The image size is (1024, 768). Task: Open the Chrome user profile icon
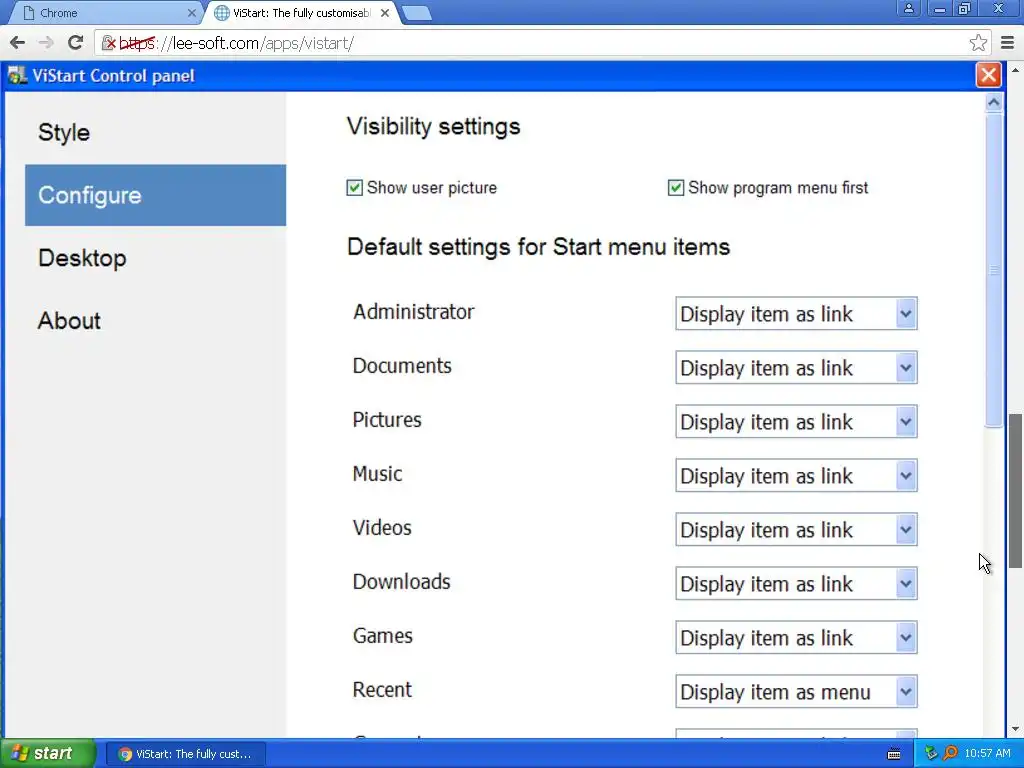(908, 8)
